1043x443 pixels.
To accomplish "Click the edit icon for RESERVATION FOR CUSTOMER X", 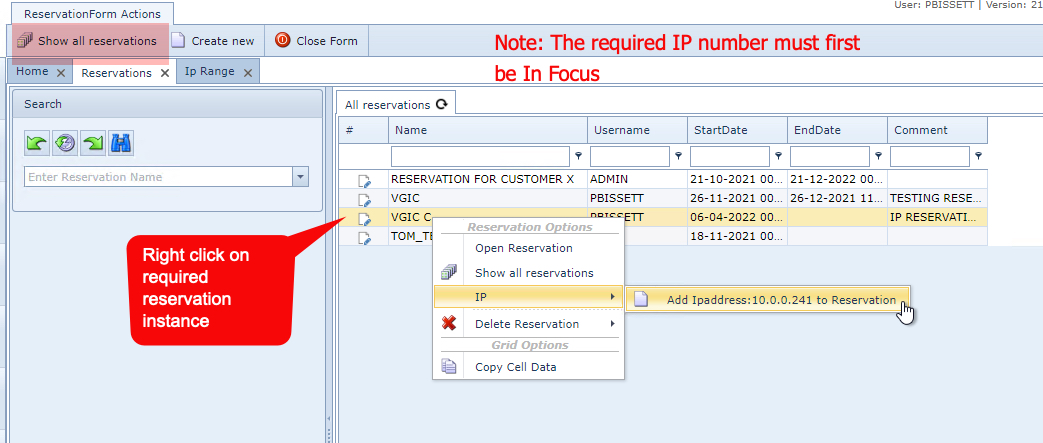I will coord(365,180).
